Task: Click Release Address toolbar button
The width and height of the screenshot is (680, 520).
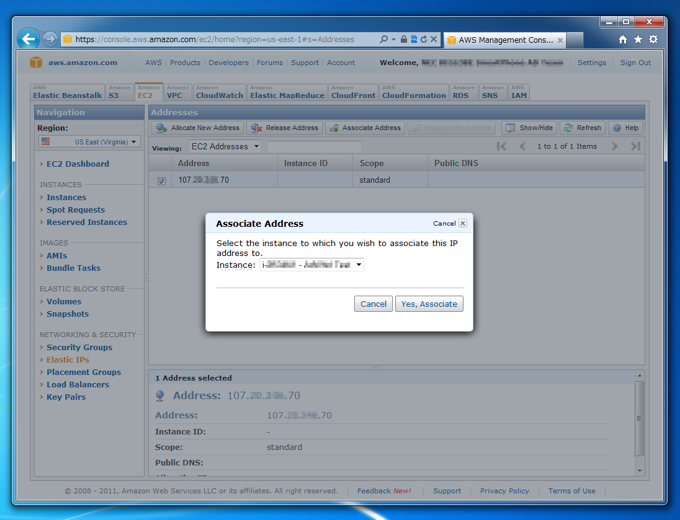Action: (284, 128)
